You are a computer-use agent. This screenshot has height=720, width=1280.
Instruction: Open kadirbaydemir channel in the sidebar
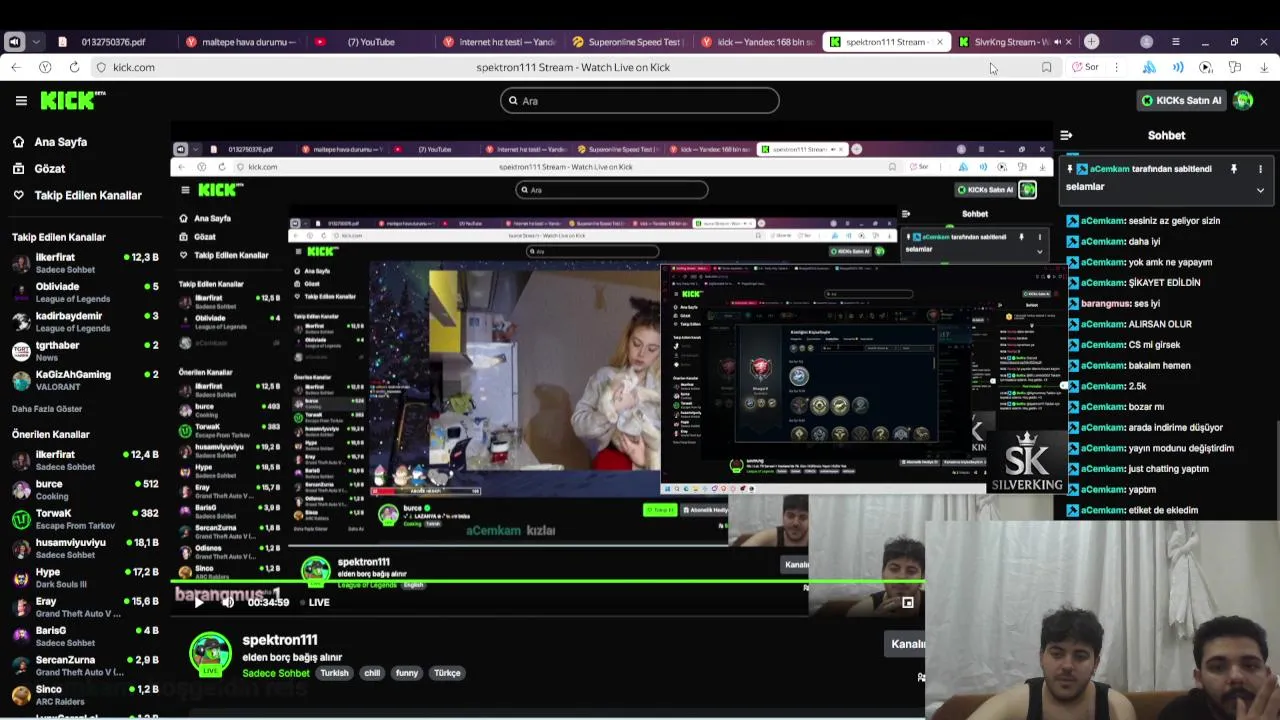point(85,321)
